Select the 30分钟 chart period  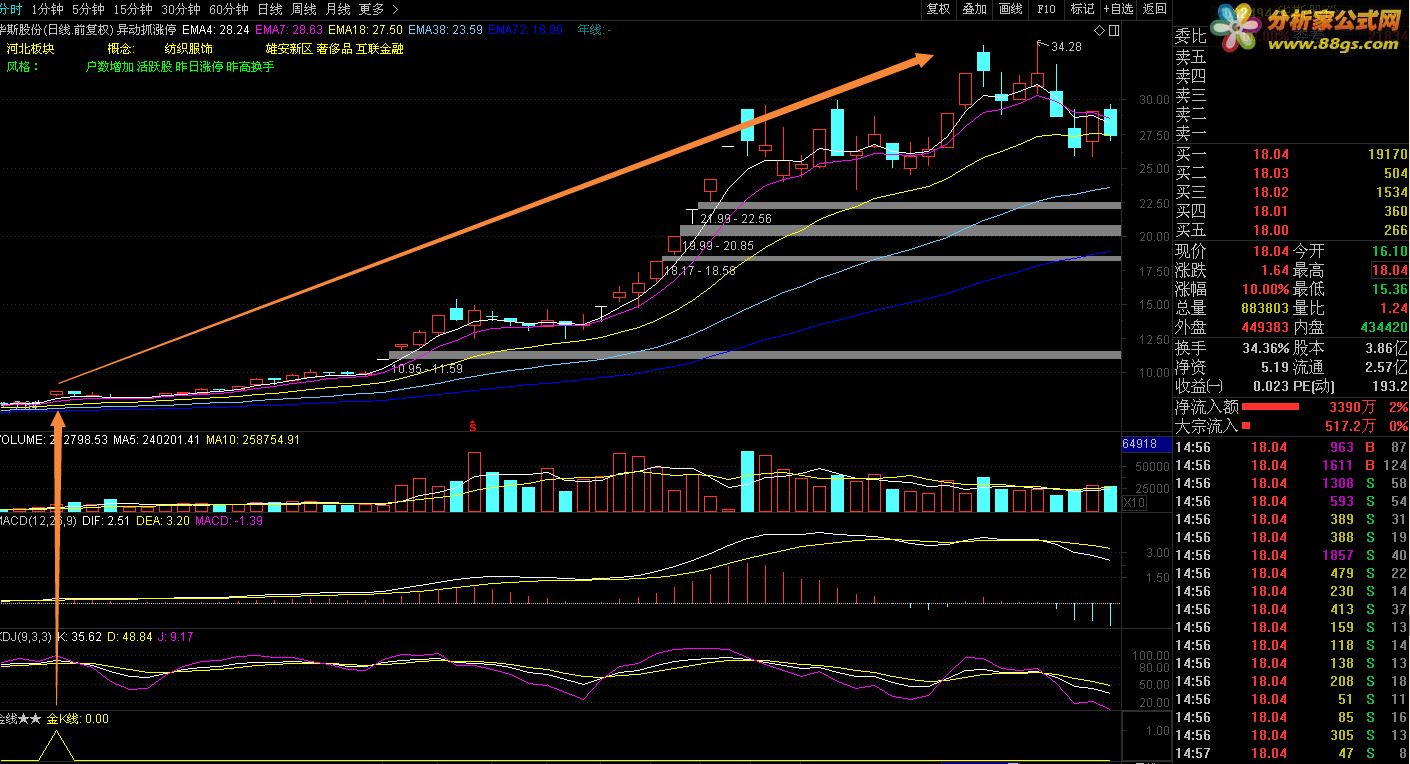[x=180, y=9]
